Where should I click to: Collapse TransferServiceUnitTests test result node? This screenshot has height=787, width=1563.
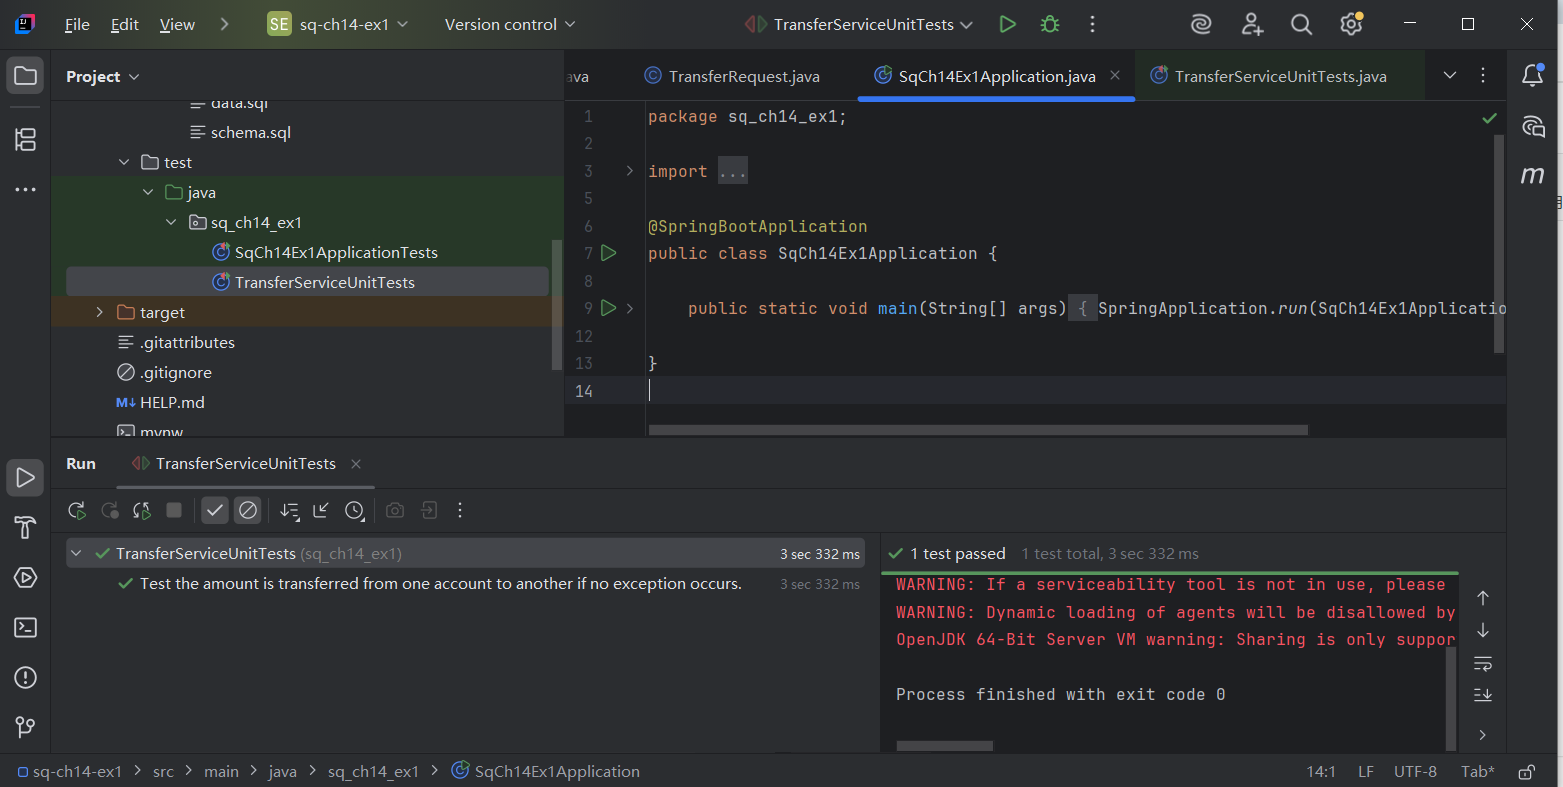[76, 553]
